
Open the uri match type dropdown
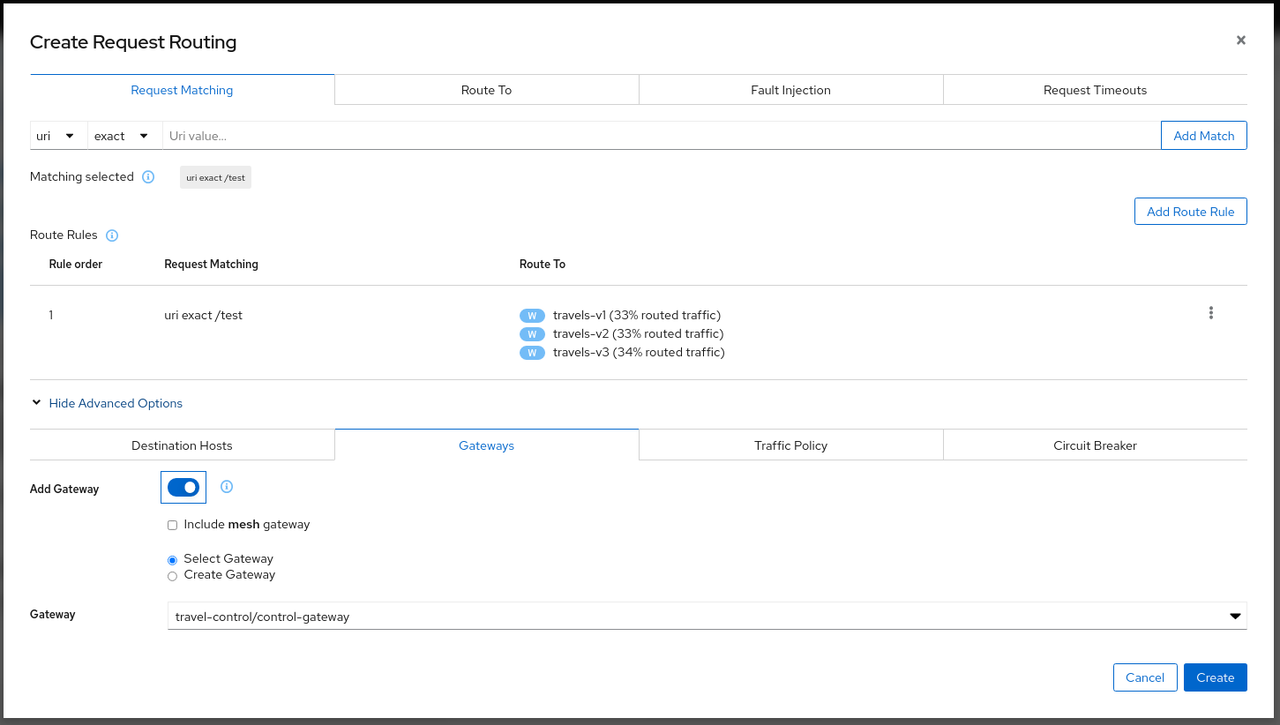click(57, 135)
